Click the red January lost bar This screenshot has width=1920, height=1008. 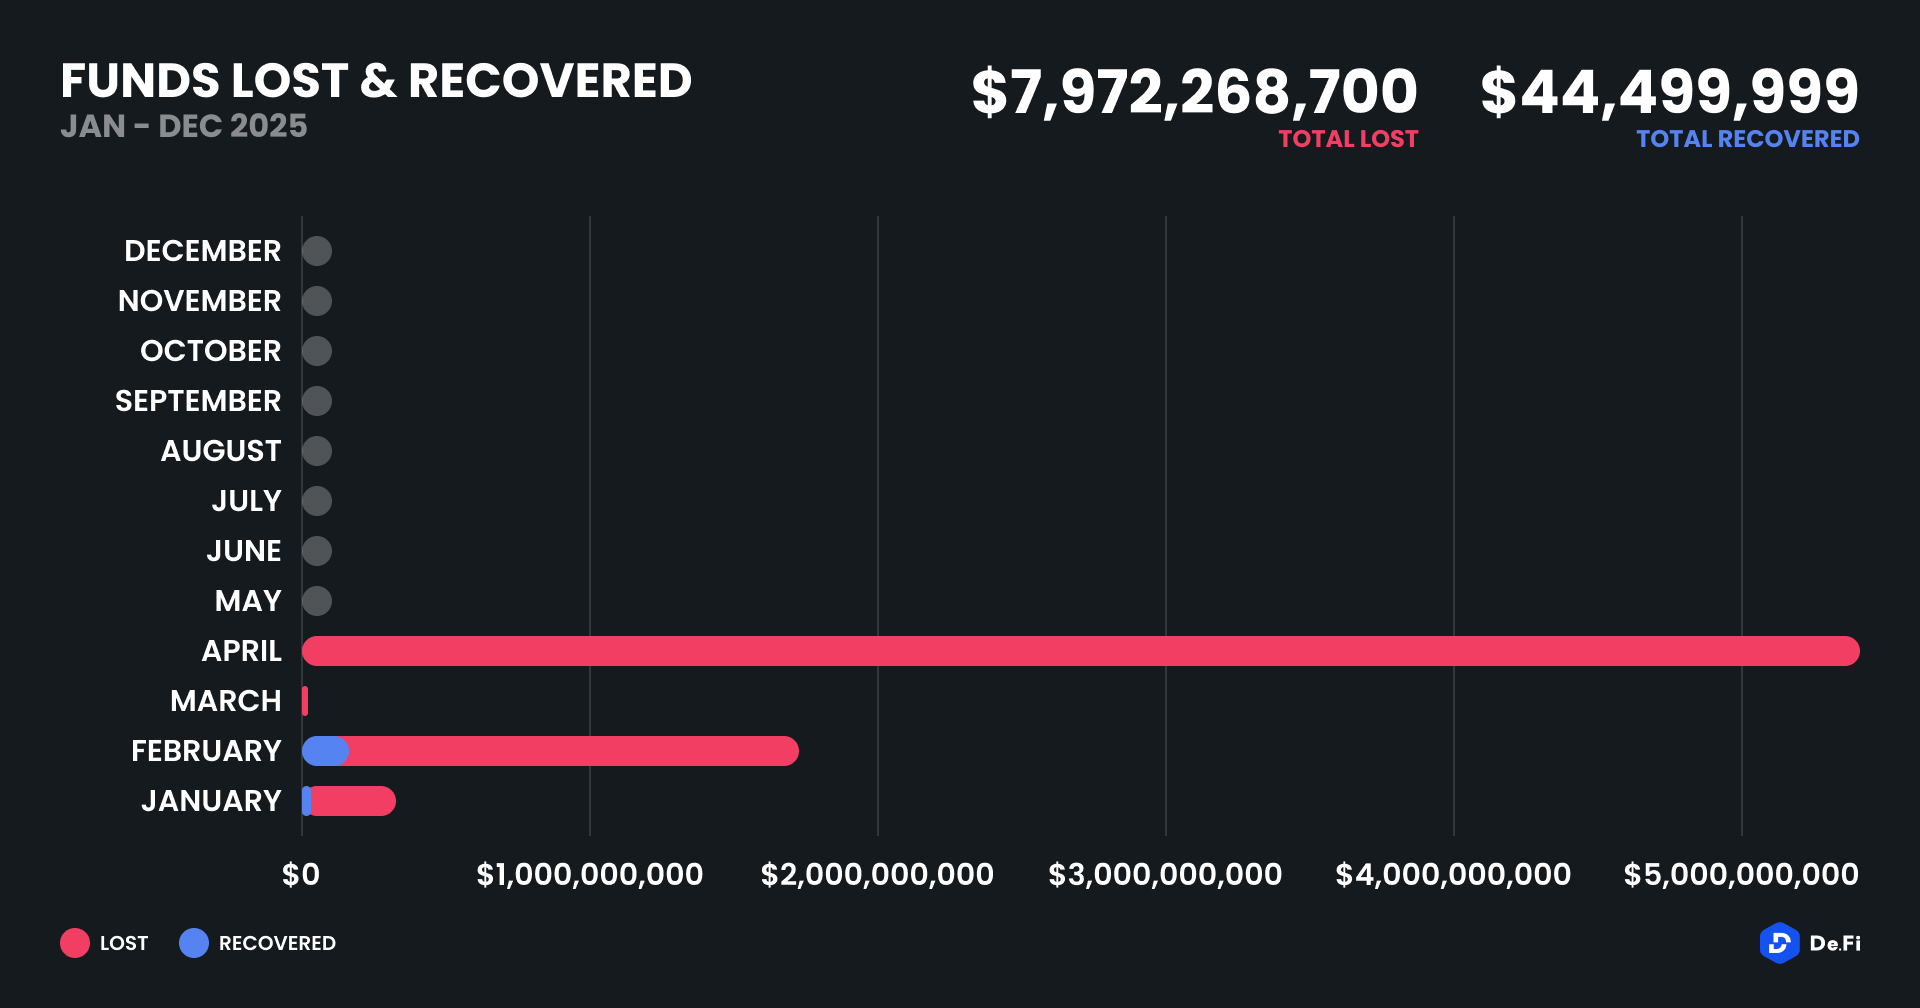pyautogui.click(x=354, y=801)
